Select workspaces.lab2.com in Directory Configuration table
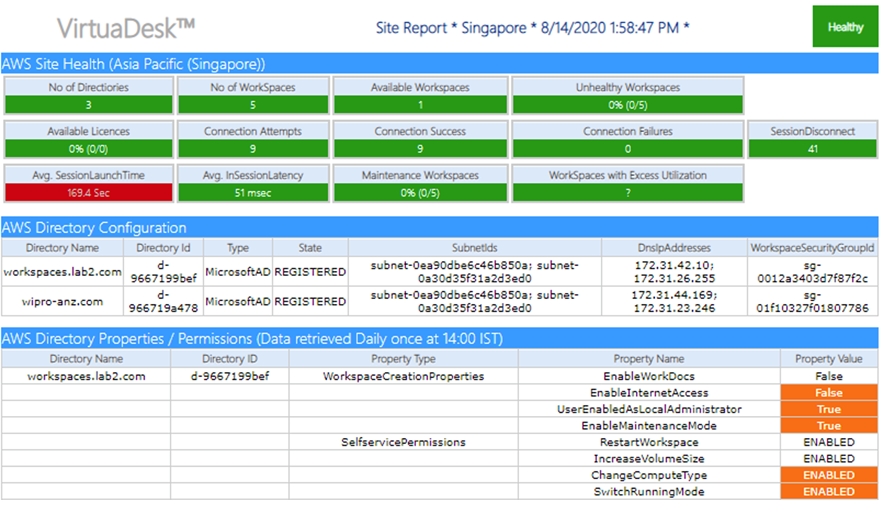Screen dimensions: 881x505 (x=62, y=271)
